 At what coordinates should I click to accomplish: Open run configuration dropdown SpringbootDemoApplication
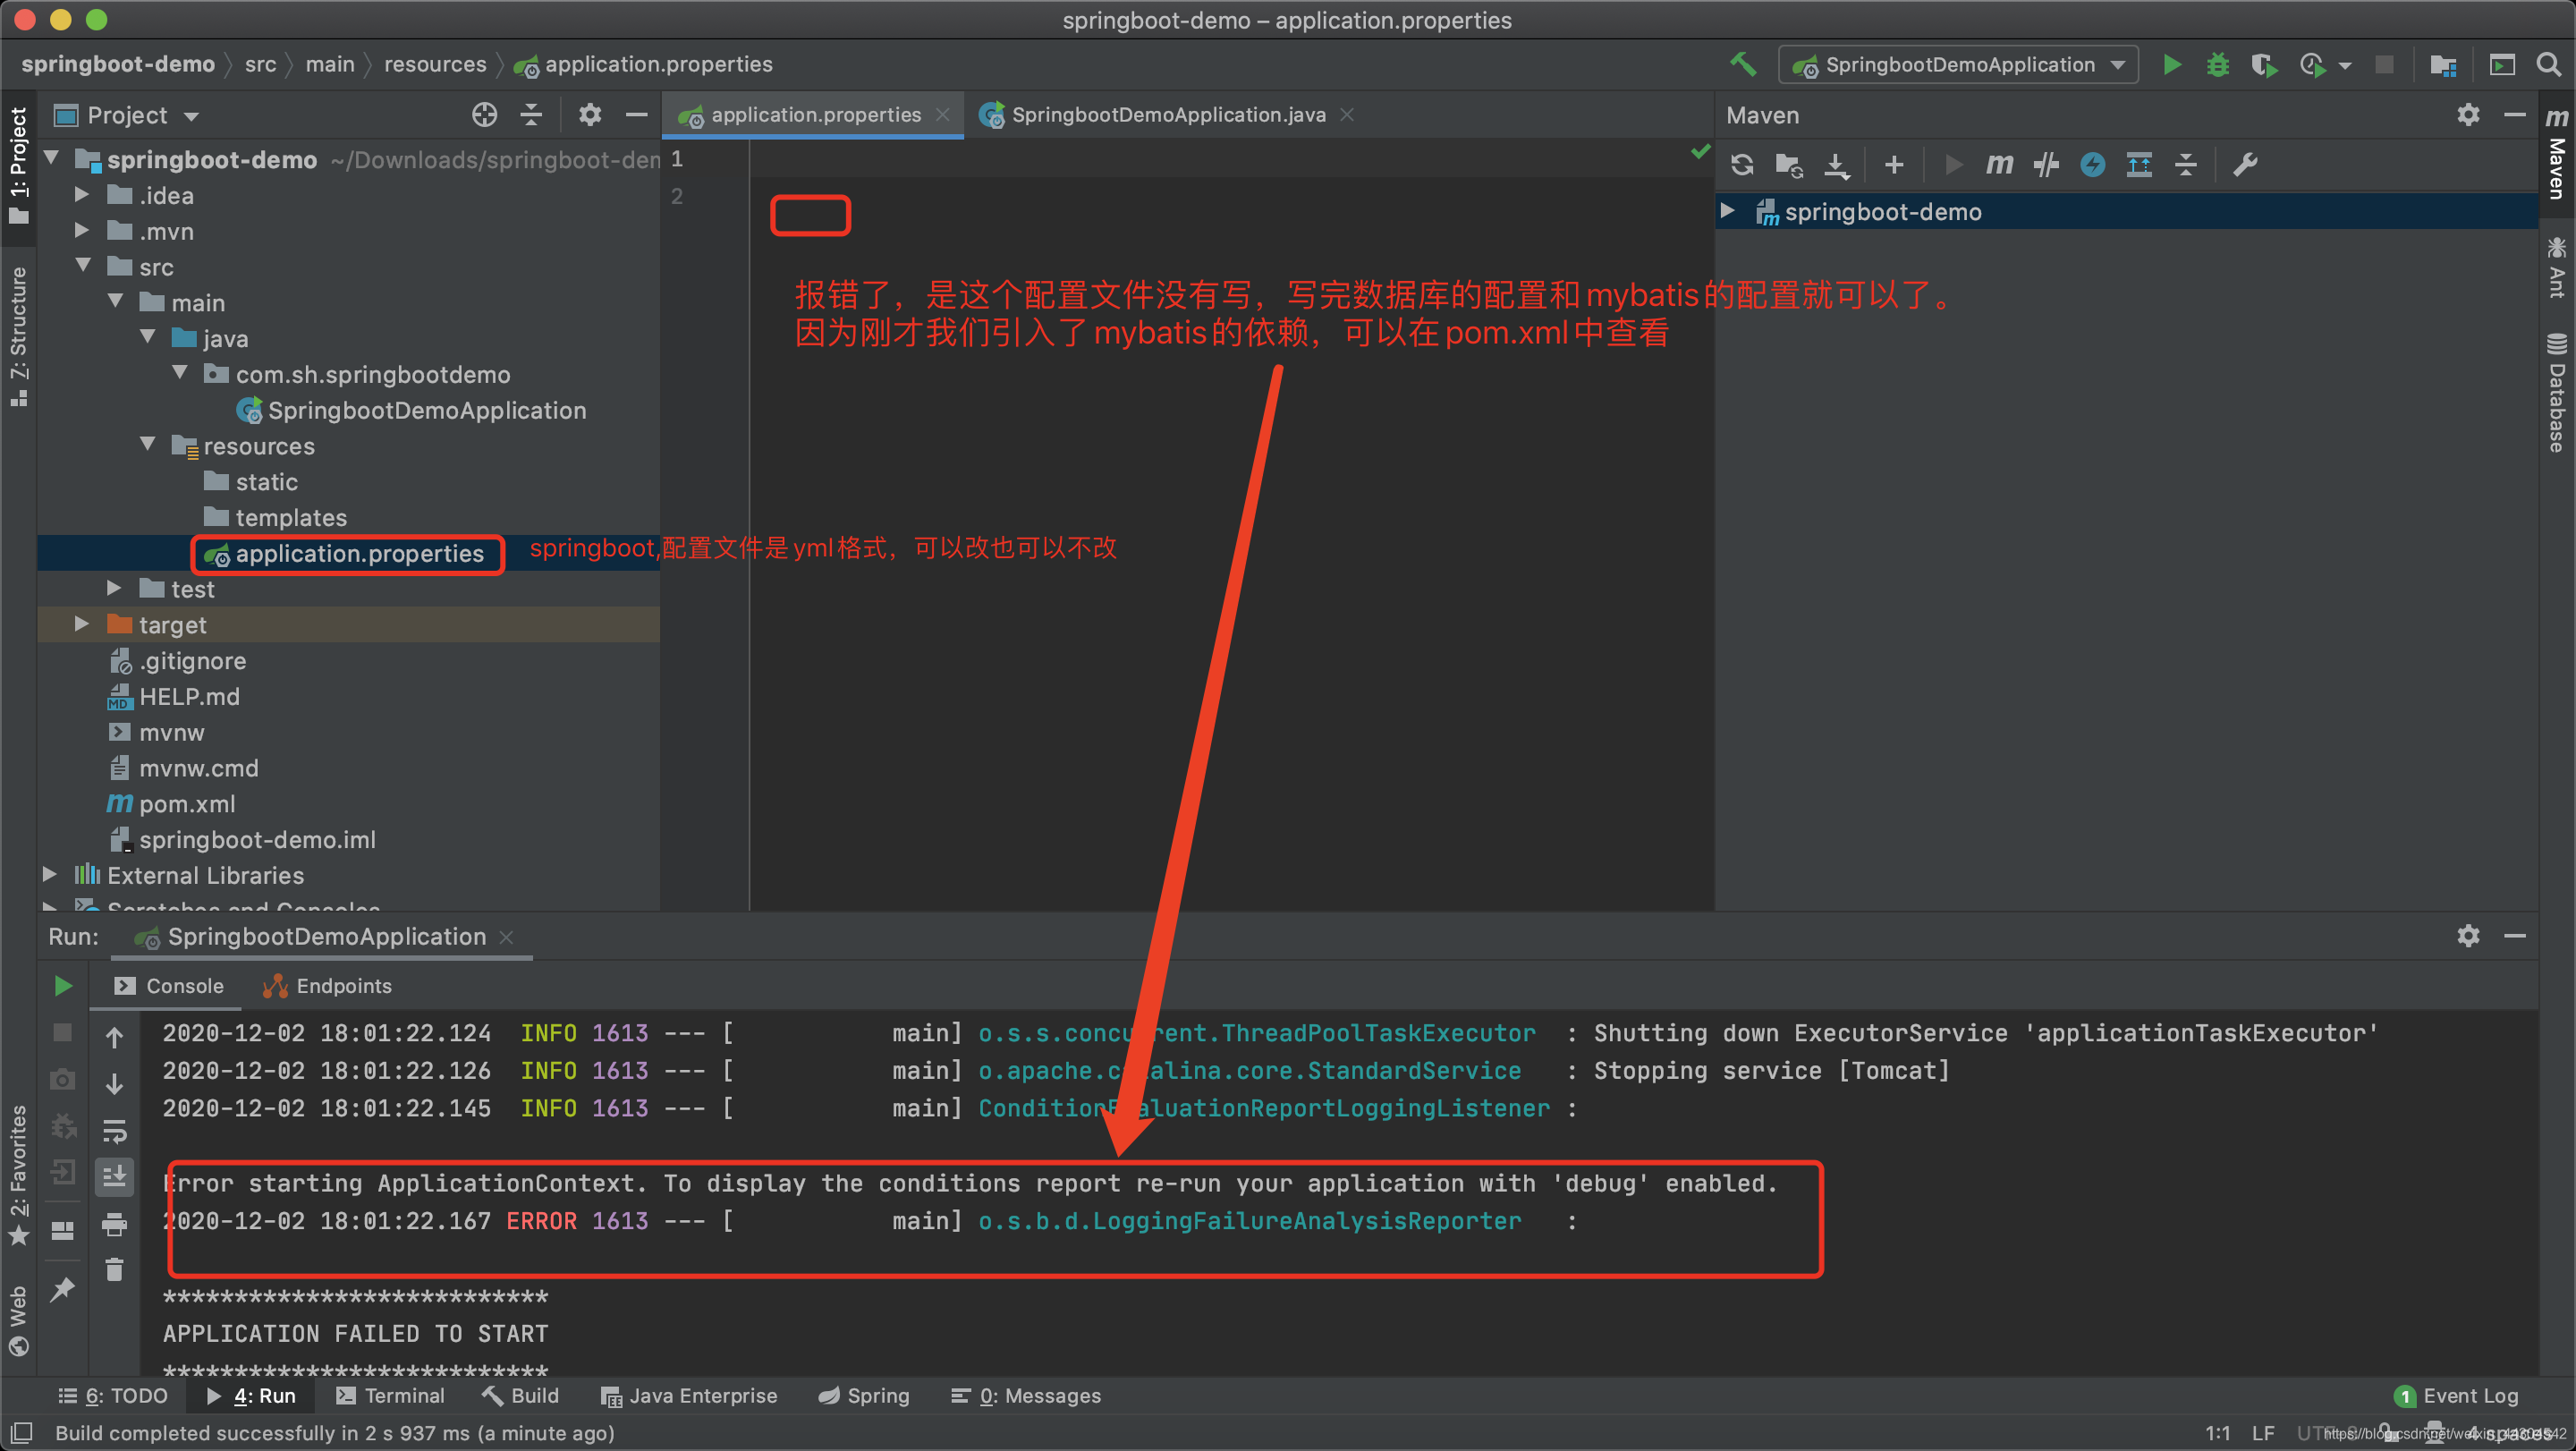tap(1958, 65)
